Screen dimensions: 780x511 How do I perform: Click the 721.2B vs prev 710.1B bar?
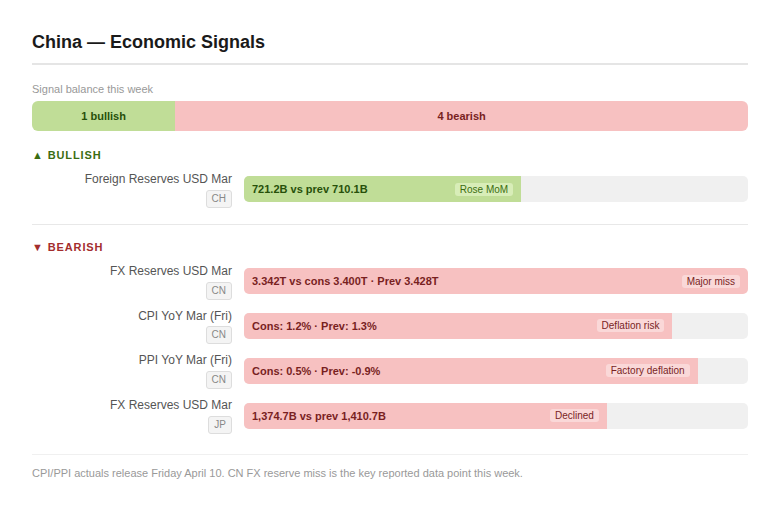(350, 189)
